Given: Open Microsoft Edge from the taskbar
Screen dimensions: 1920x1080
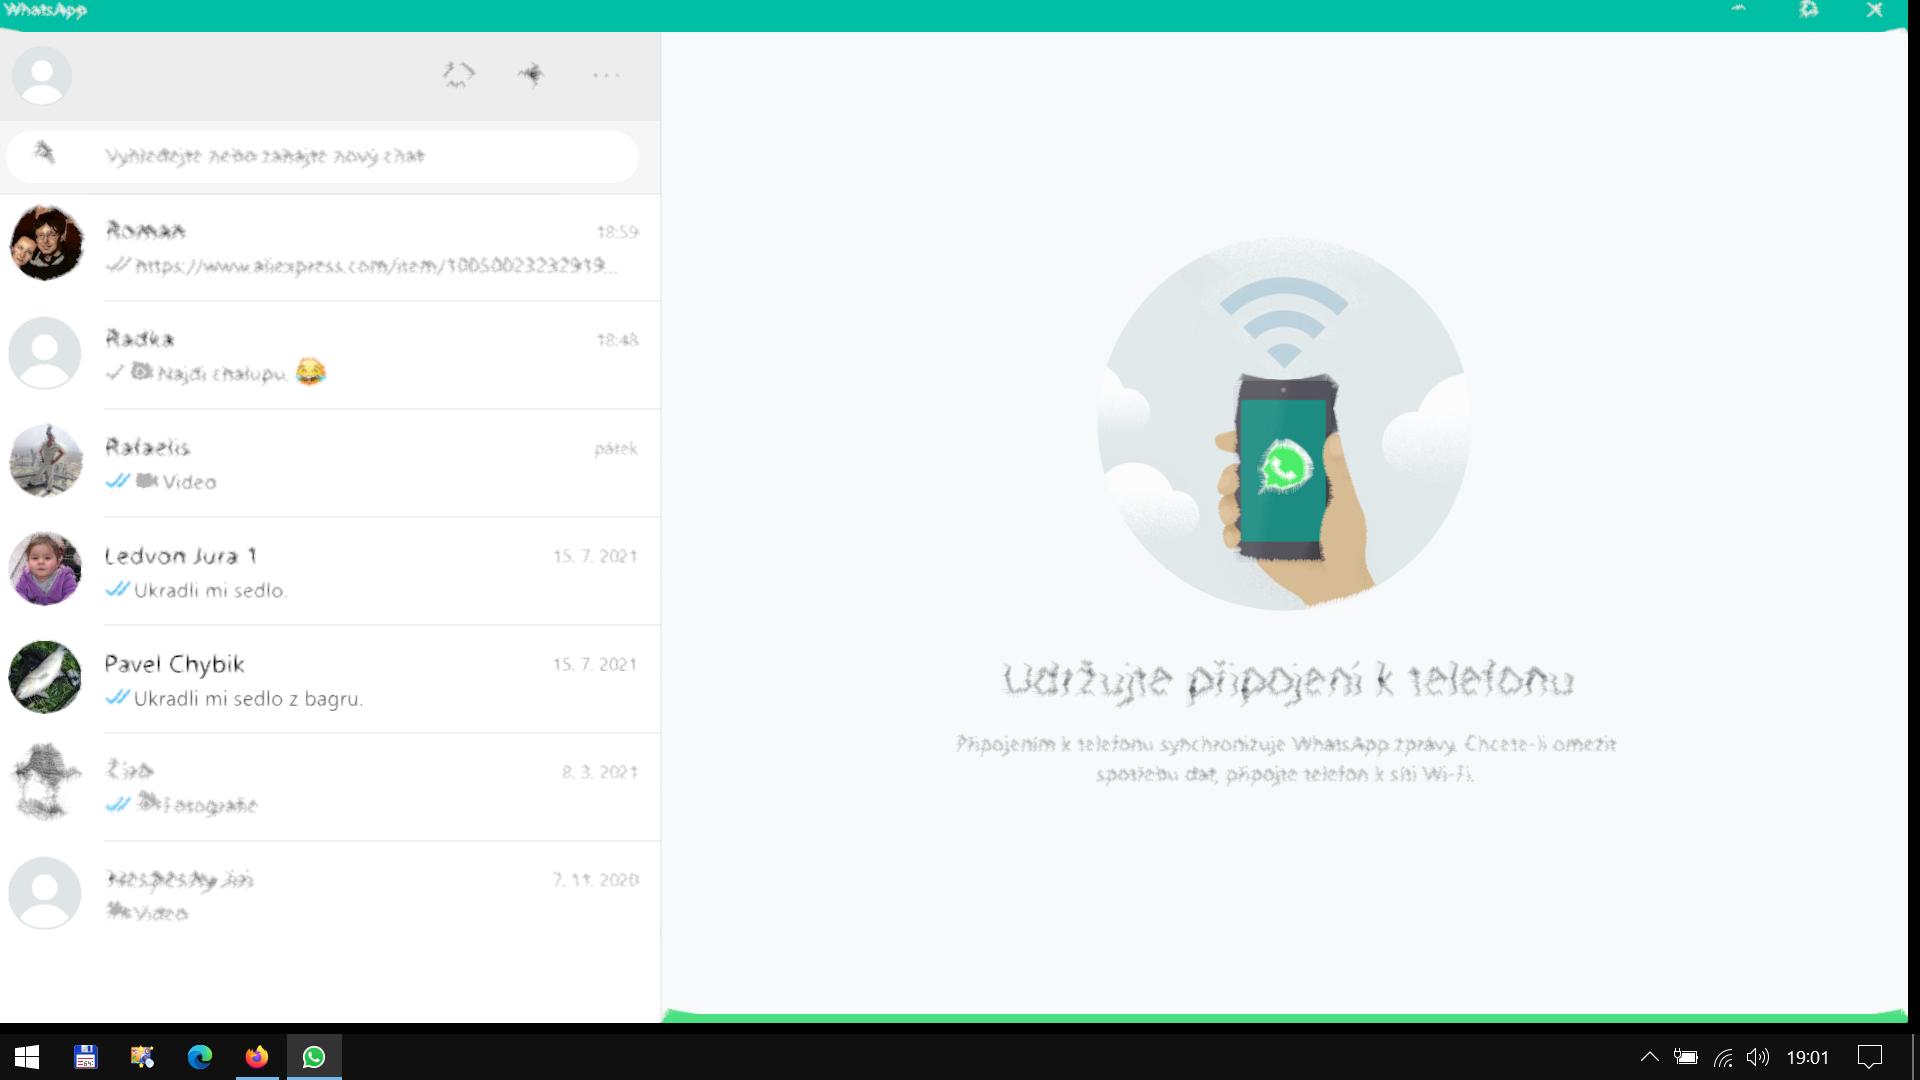Looking at the screenshot, I should click(200, 1057).
